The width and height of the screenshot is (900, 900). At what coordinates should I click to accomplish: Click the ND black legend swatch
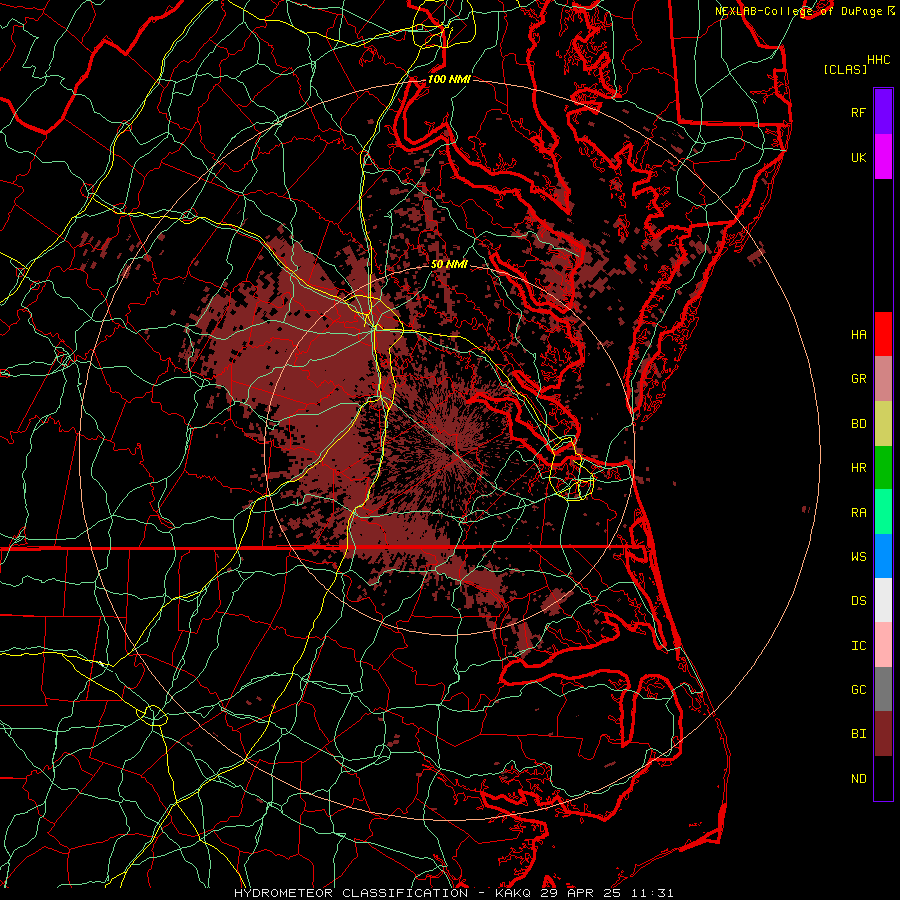pos(883,778)
